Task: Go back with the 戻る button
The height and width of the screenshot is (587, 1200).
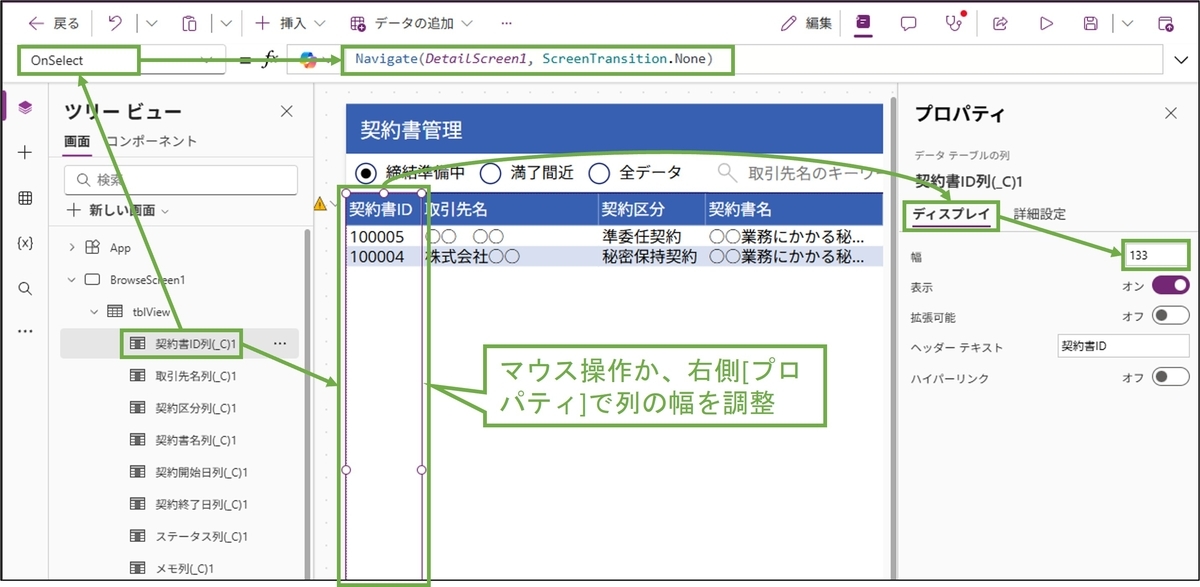Action: [x=53, y=23]
